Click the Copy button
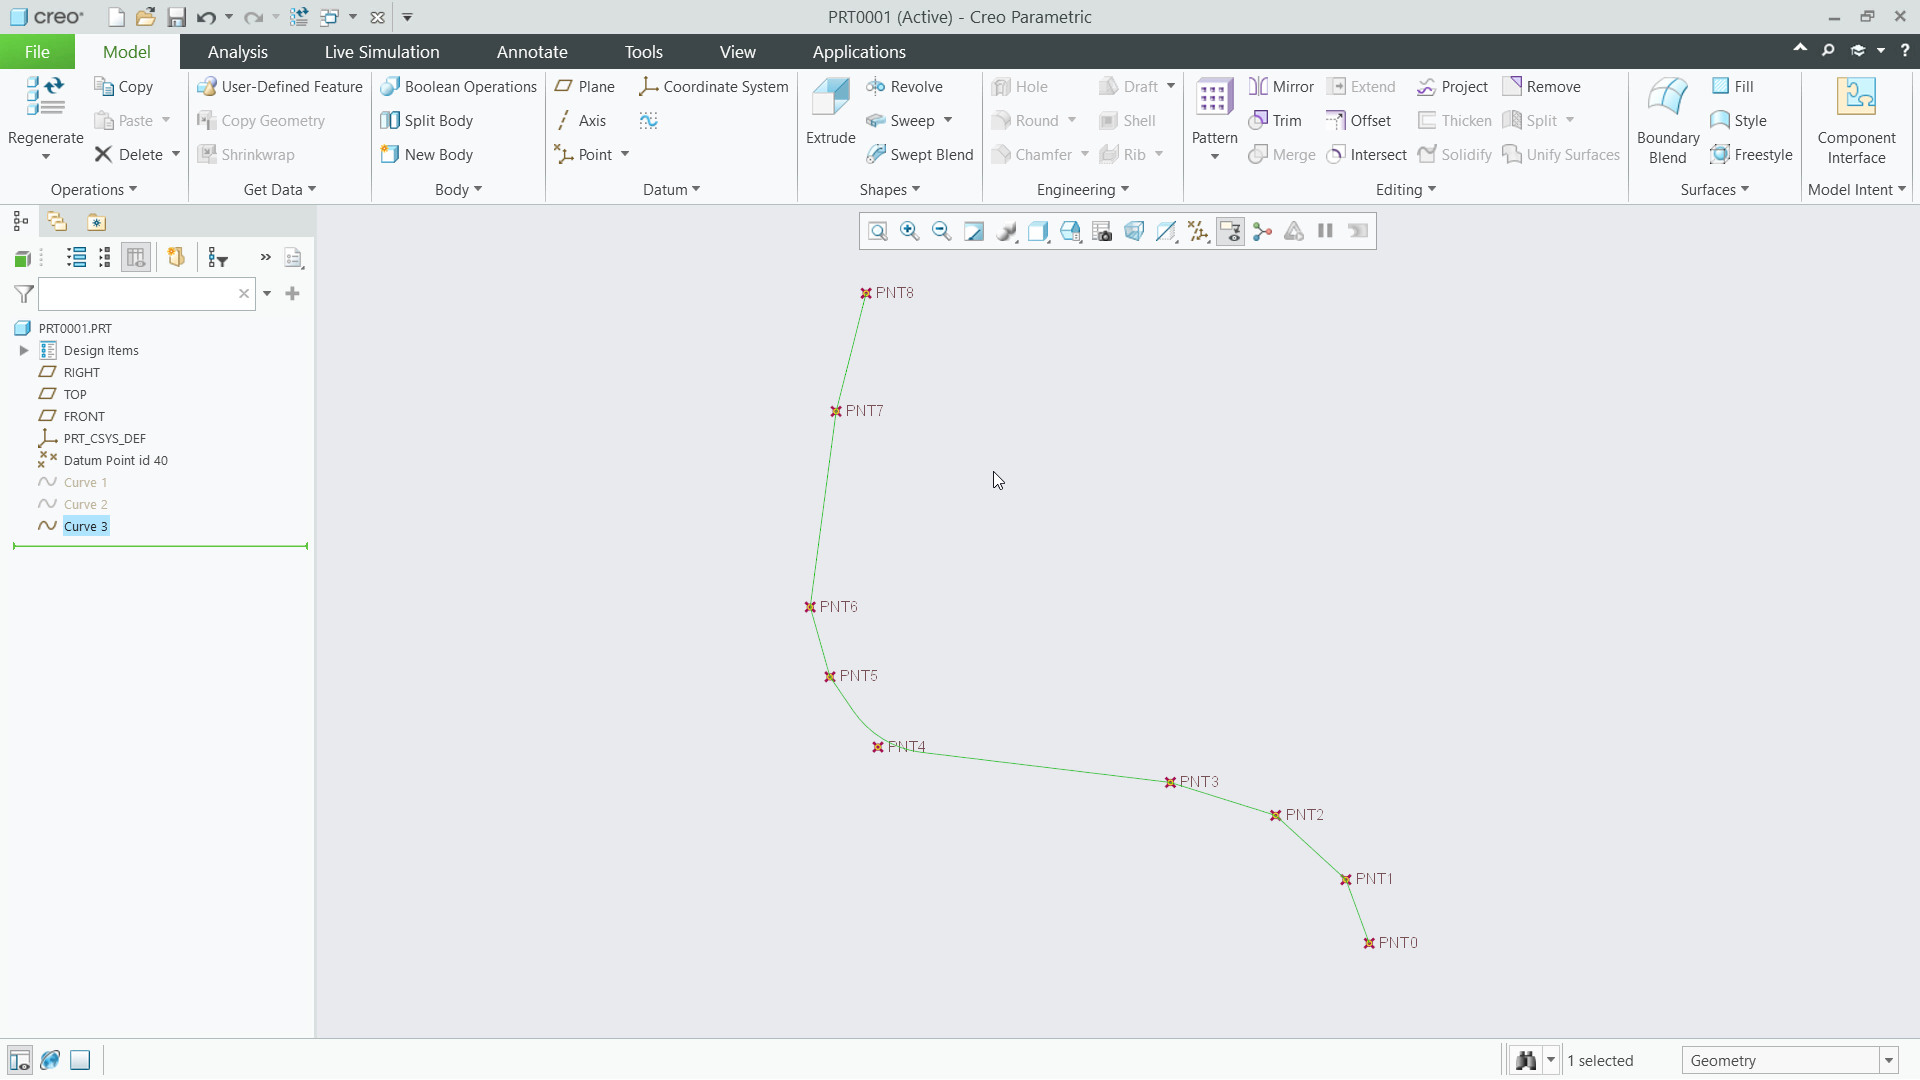The image size is (1920, 1080). click(123, 87)
